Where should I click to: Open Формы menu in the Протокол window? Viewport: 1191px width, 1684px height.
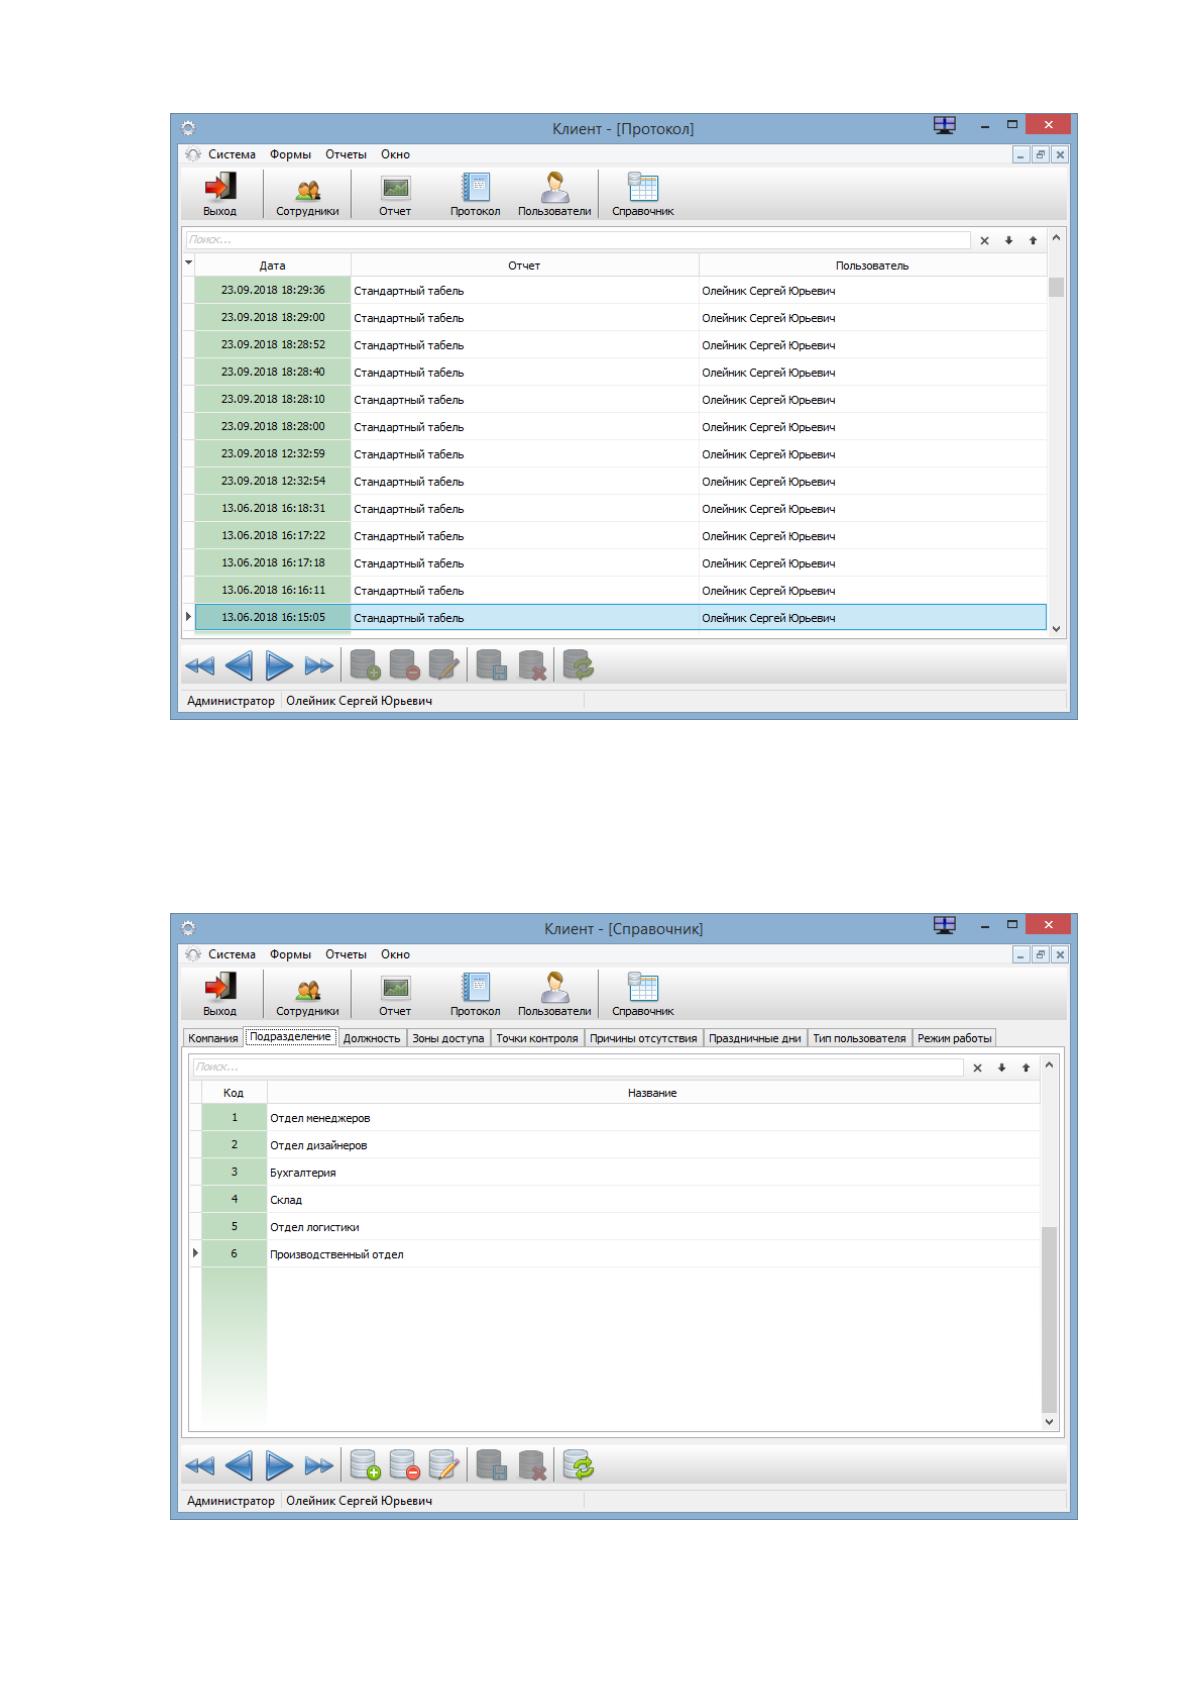290,154
